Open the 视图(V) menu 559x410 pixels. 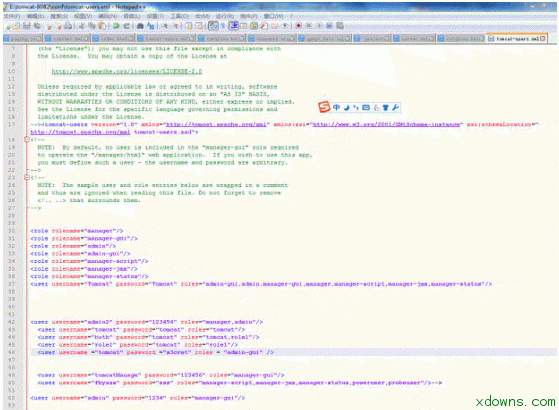[x=83, y=16]
